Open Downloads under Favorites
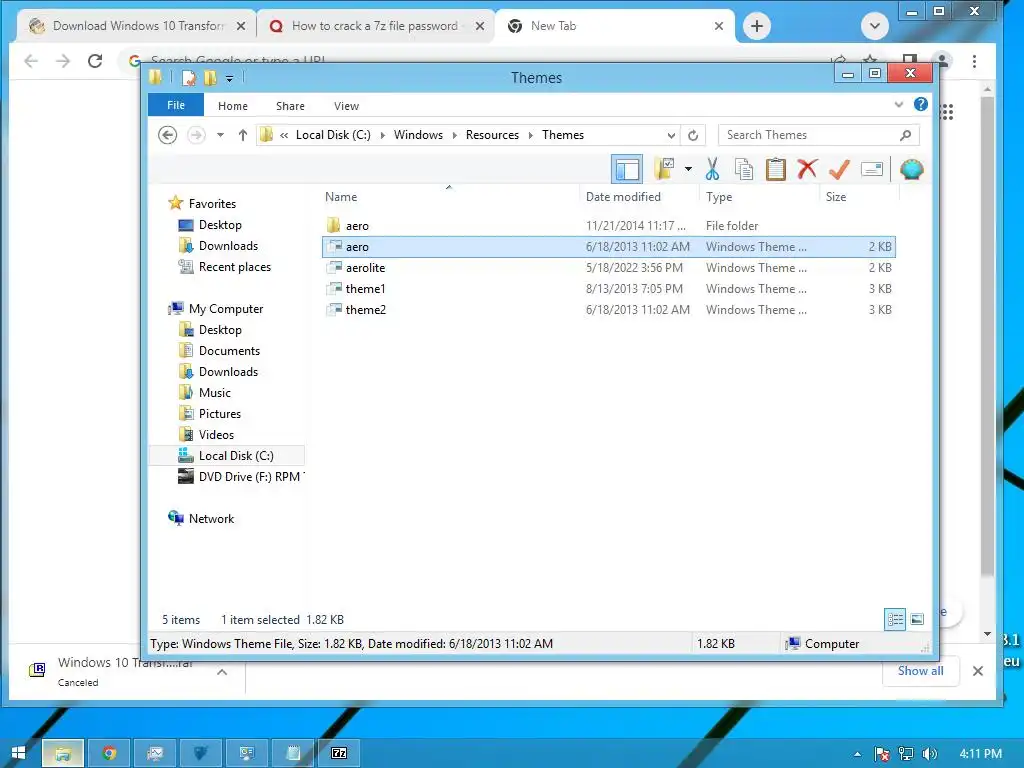Screen dimensions: 1024x768 coord(228,246)
